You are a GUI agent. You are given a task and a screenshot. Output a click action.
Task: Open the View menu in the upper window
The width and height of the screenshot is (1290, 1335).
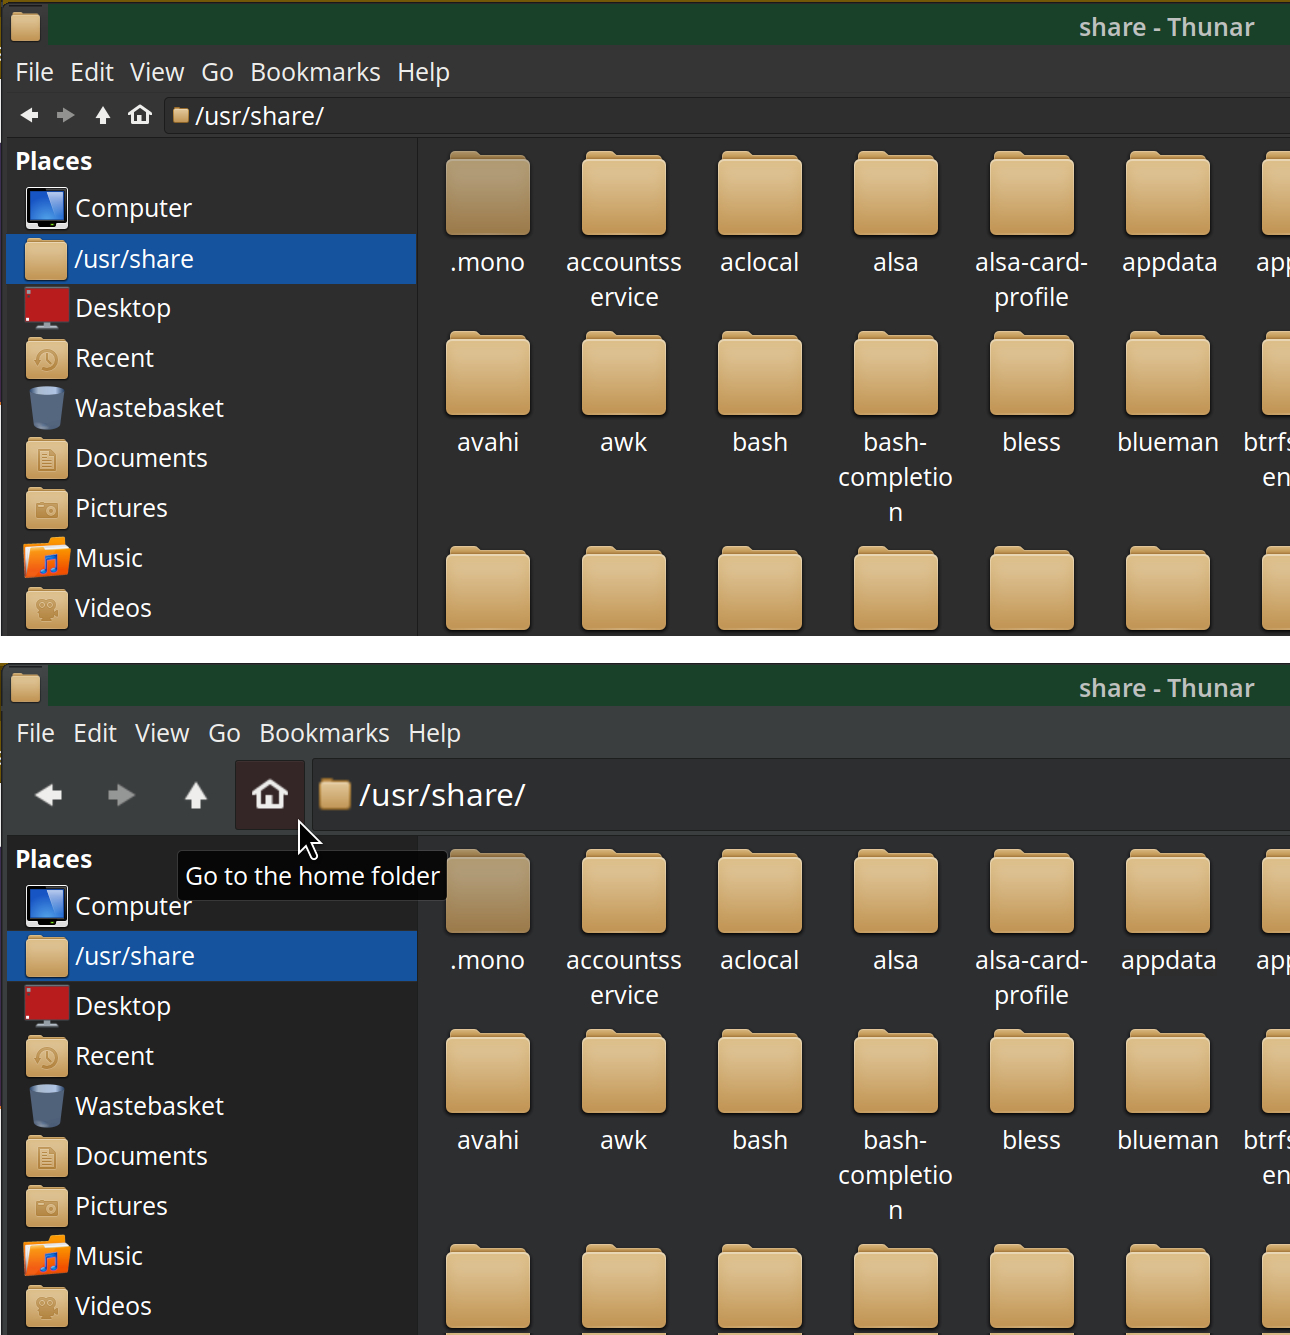(x=157, y=72)
